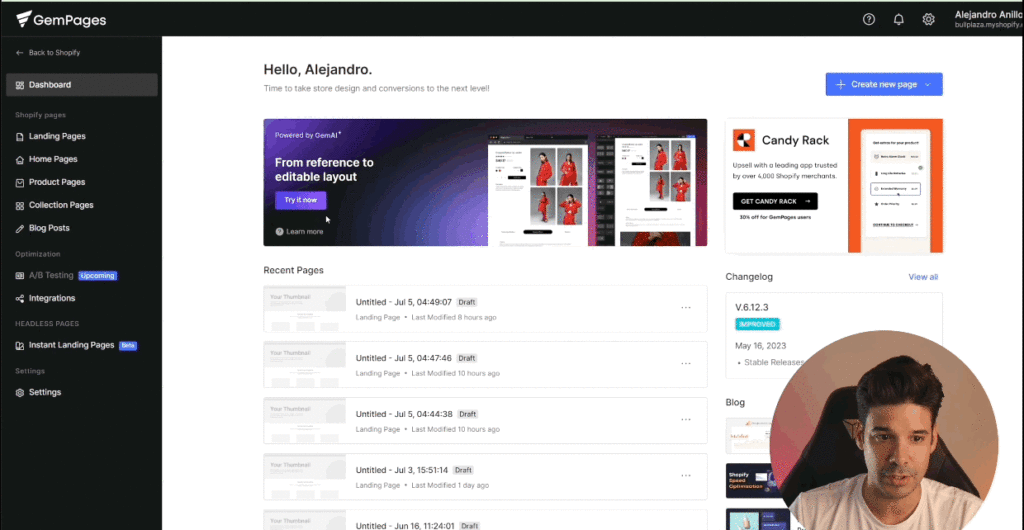Viewport: 1024px width, 530px height.
Task: Click the Beta badge next to Instant Landing Pages
Action: pos(128,345)
